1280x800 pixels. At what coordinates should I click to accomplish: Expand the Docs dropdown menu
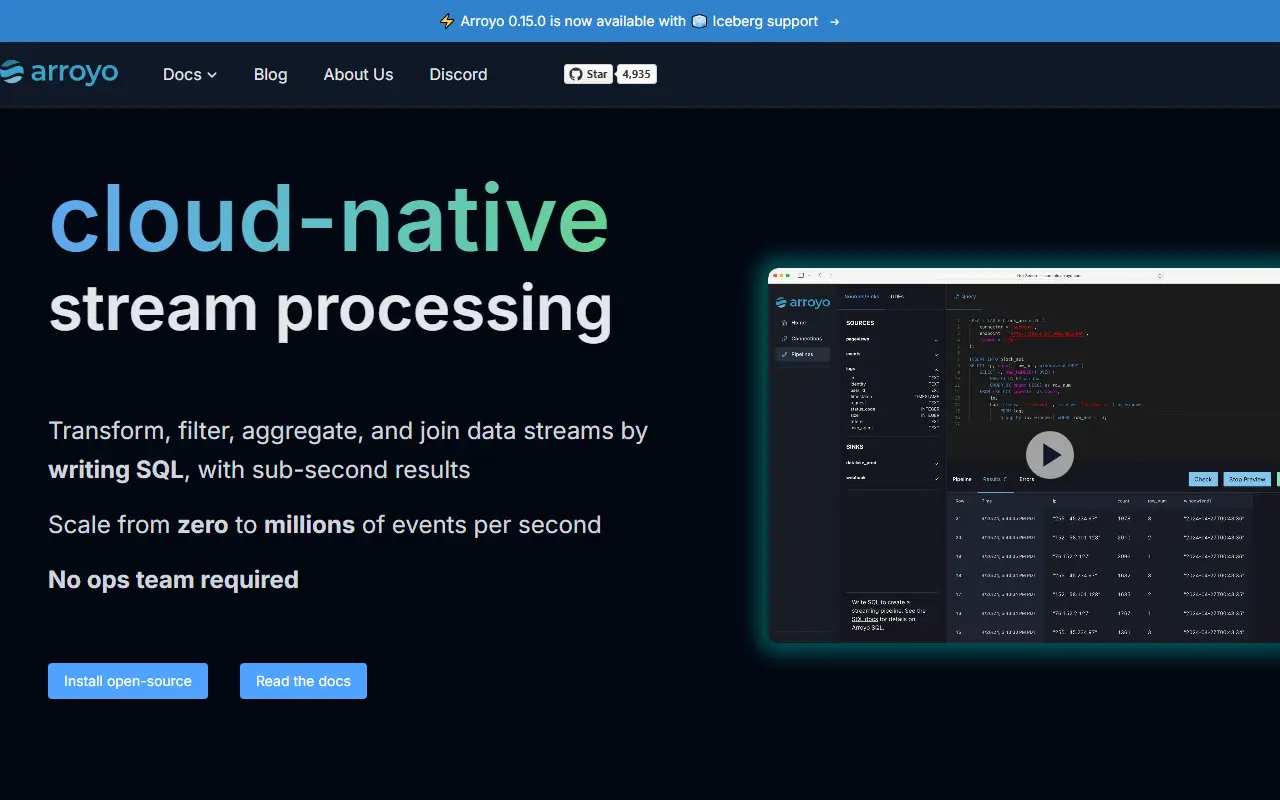click(x=190, y=74)
